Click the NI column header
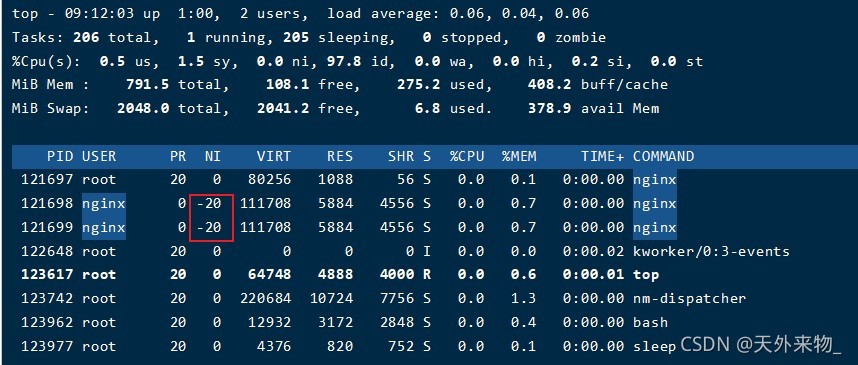Image resolution: width=858 pixels, height=365 pixels. pos(213,157)
